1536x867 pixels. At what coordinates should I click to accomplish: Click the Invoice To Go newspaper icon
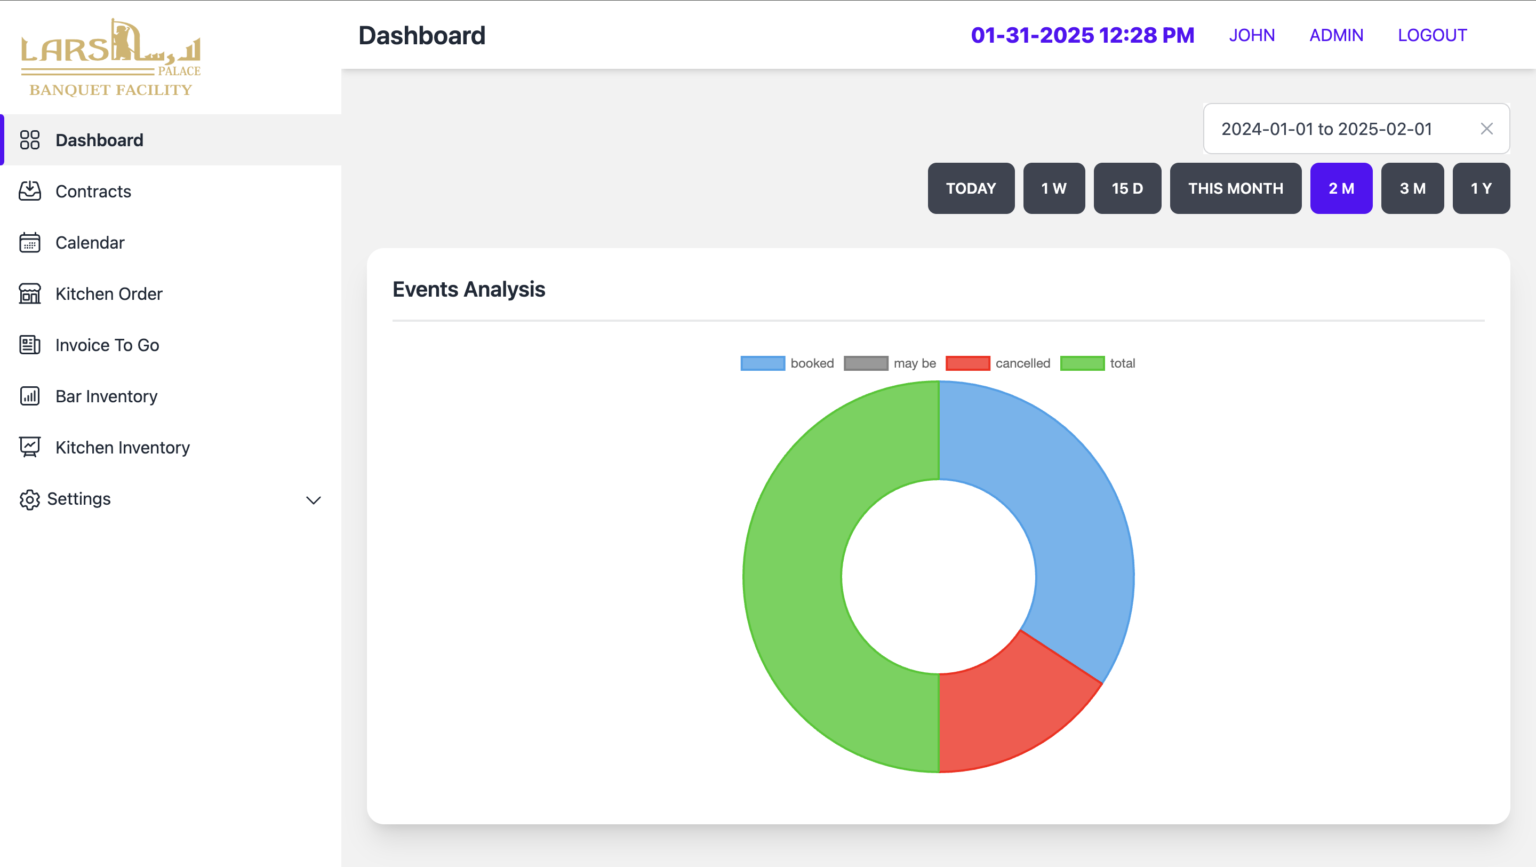point(30,345)
